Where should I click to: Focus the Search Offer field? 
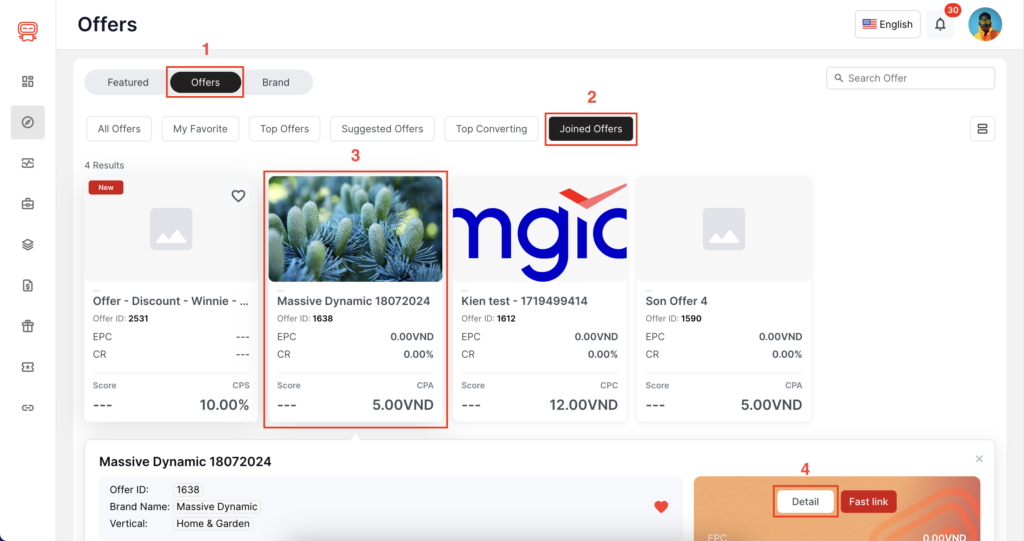tap(910, 78)
